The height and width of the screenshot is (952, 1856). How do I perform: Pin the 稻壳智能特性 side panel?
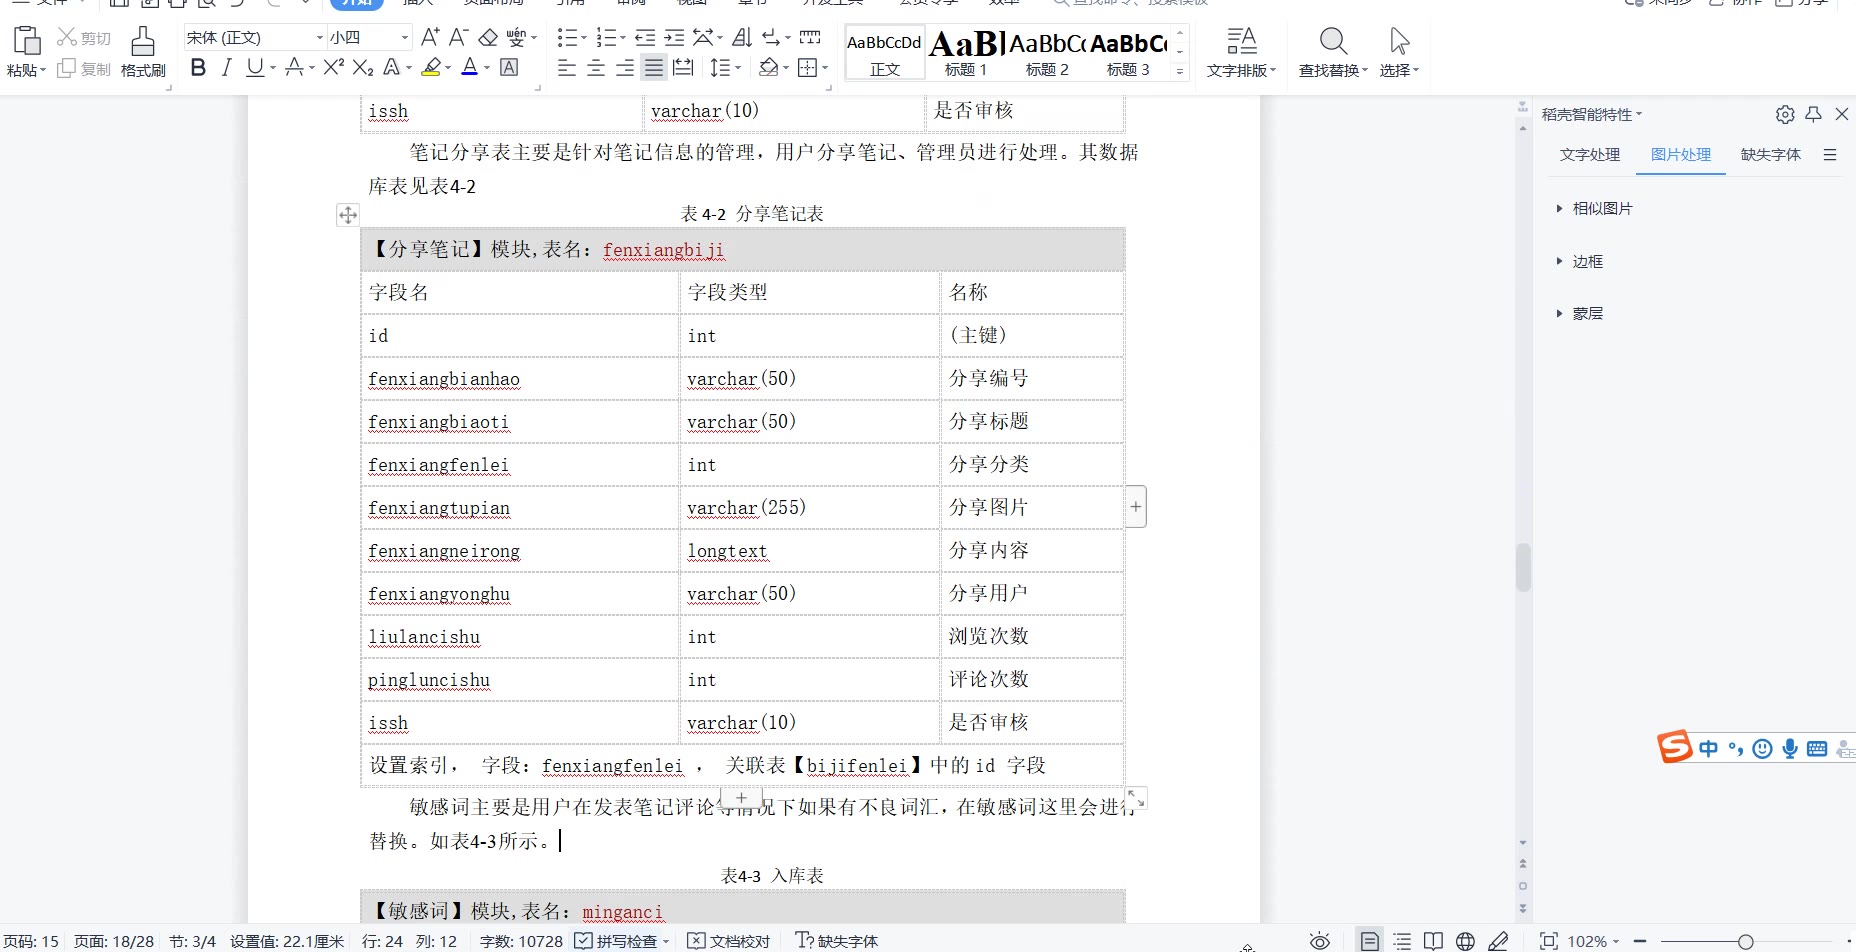click(1813, 115)
